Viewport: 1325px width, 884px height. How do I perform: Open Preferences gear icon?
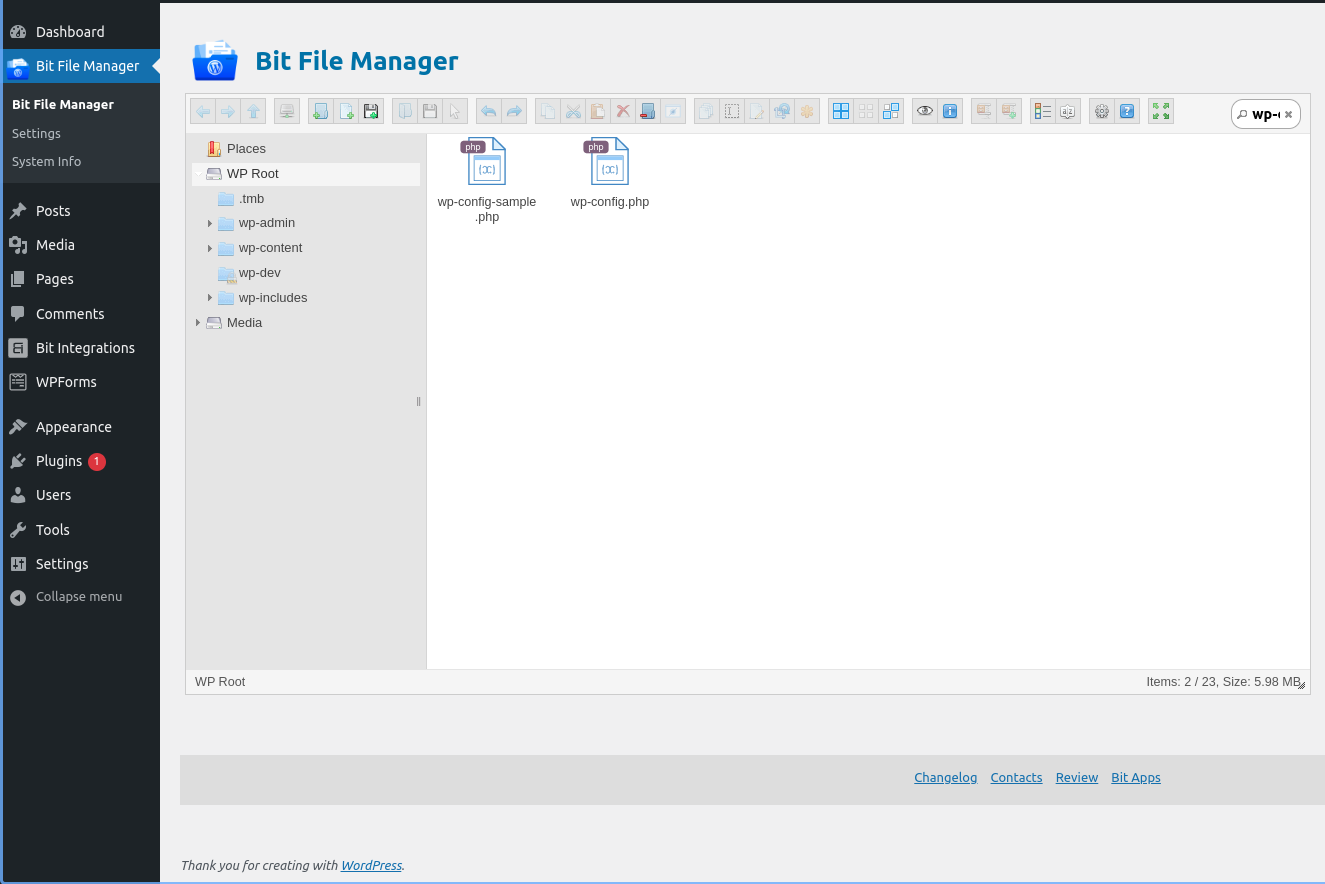click(1102, 111)
